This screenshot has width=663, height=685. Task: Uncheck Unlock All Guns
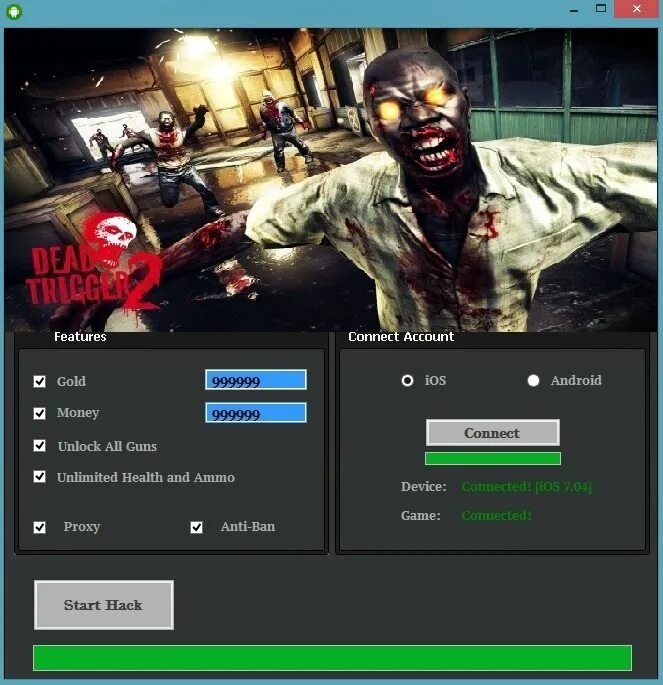coord(40,446)
